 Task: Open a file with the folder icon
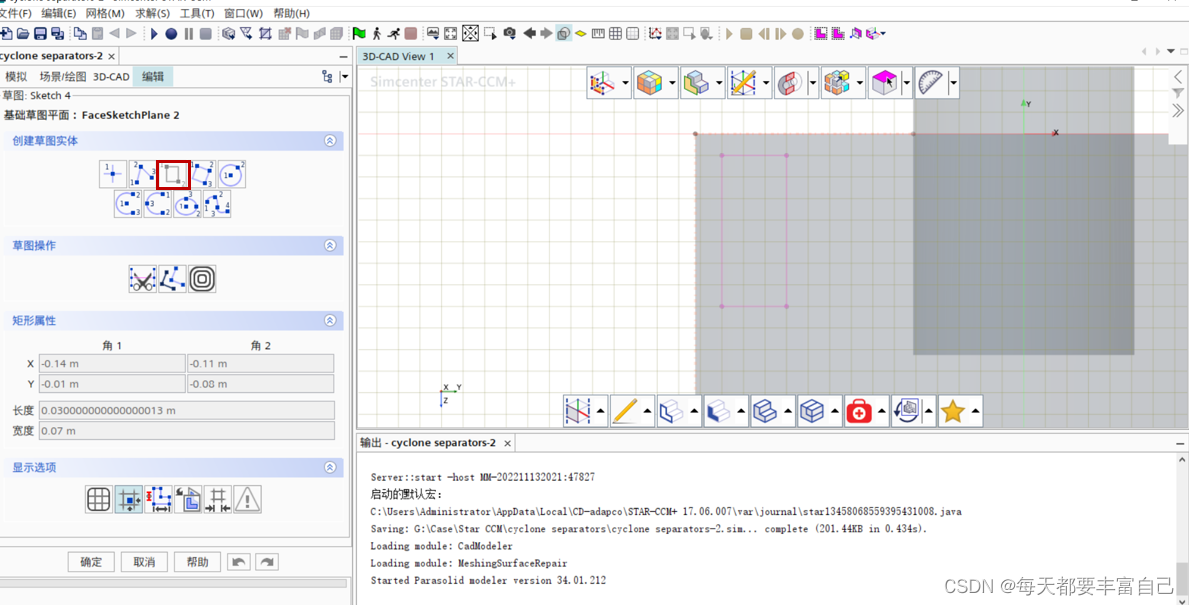pos(23,33)
